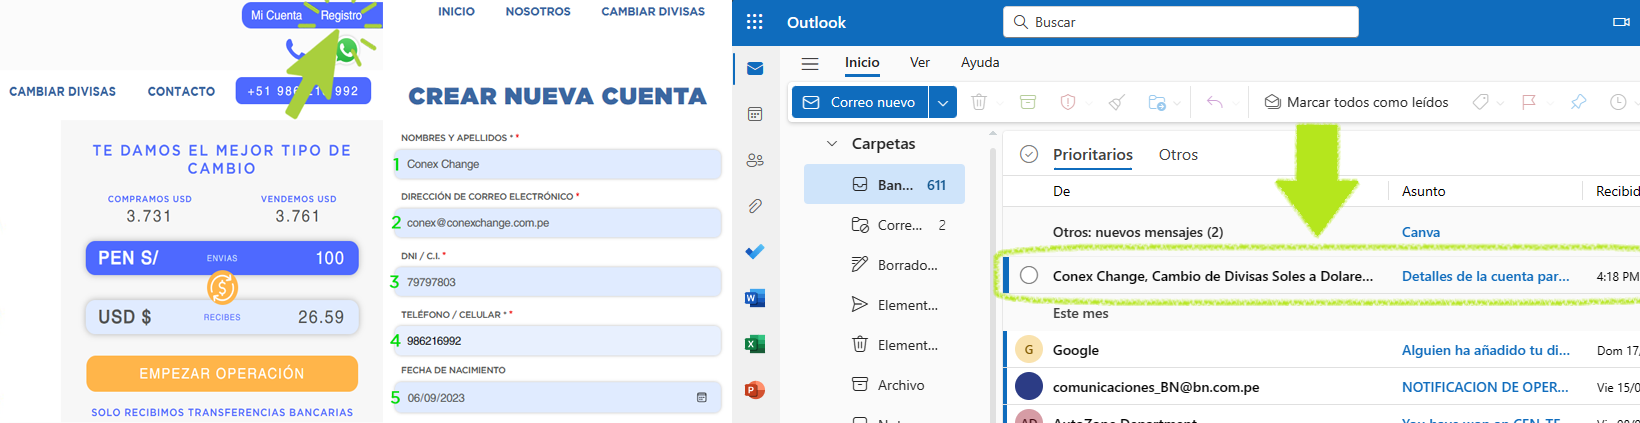The height and width of the screenshot is (423, 1640).
Task: Expand the Correo nuevo dropdown arrow
Action: coord(943,102)
